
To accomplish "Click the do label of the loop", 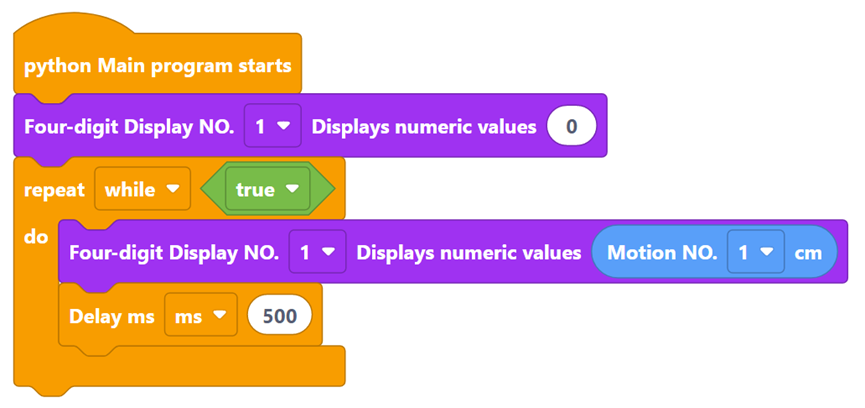I will pos(36,242).
